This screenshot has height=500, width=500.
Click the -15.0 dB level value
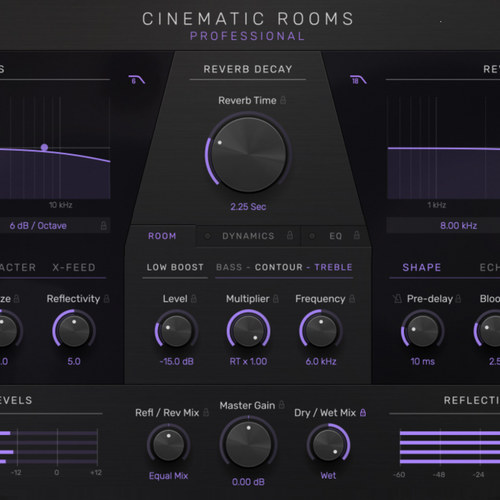point(177,362)
